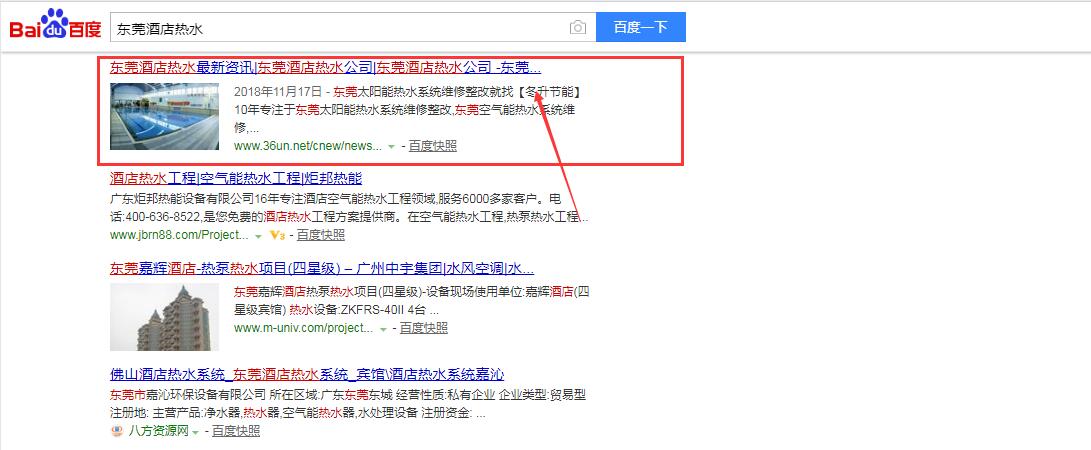The height and width of the screenshot is (450, 1091).
Task: Open result titled 东莞酒店热水最新资讯
Action: point(325,68)
